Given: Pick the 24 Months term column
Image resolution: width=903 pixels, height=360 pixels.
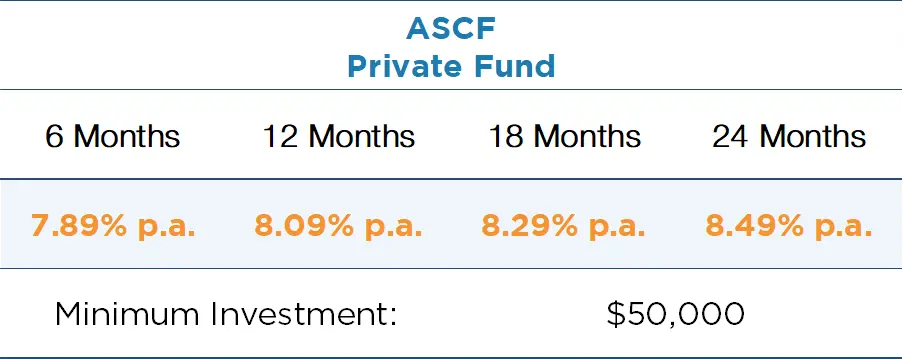Looking at the screenshot, I should point(789,137).
